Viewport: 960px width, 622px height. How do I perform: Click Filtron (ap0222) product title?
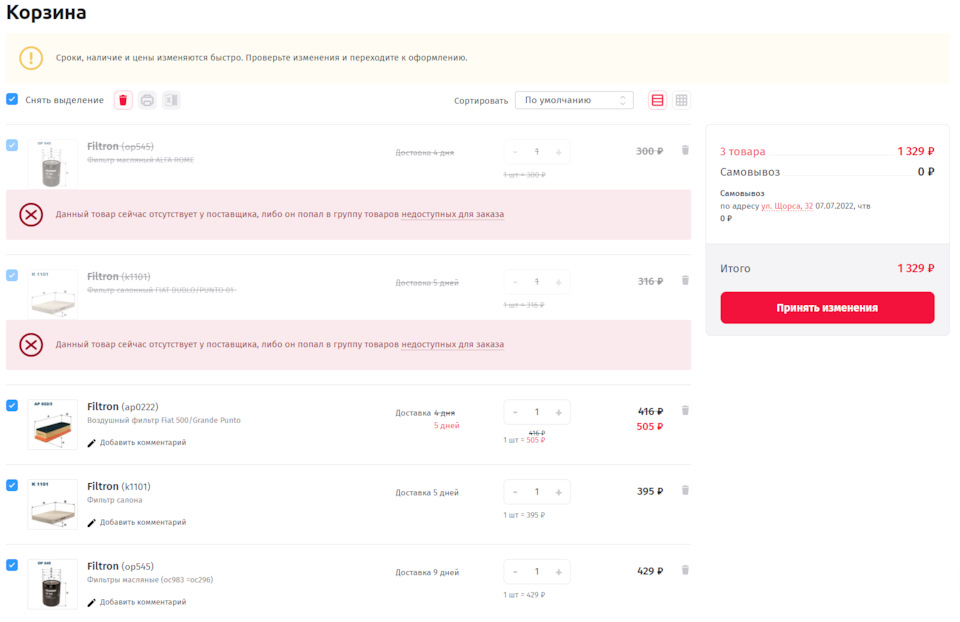(122, 407)
